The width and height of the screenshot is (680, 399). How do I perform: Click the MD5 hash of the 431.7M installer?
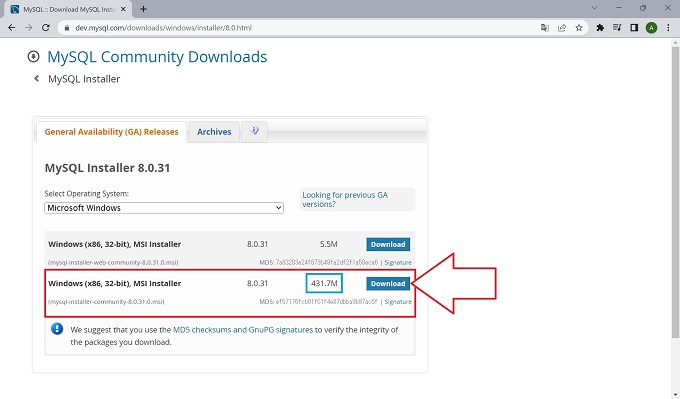[x=327, y=302]
